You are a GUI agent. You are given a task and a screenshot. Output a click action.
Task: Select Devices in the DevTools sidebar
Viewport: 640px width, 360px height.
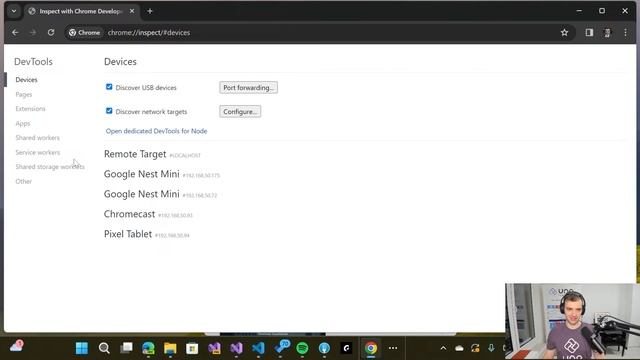27,80
